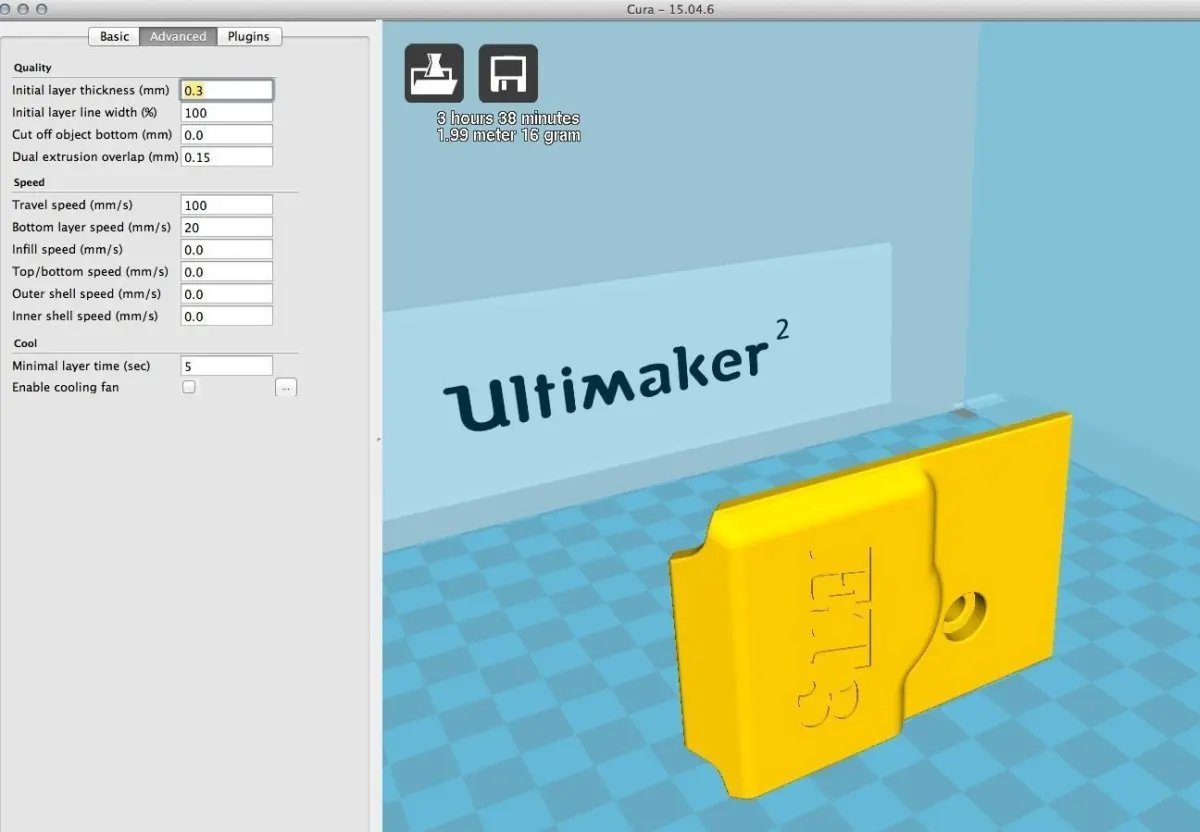Click the Initial layer line width field
Screen dimensions: 1200x832
[227, 113]
